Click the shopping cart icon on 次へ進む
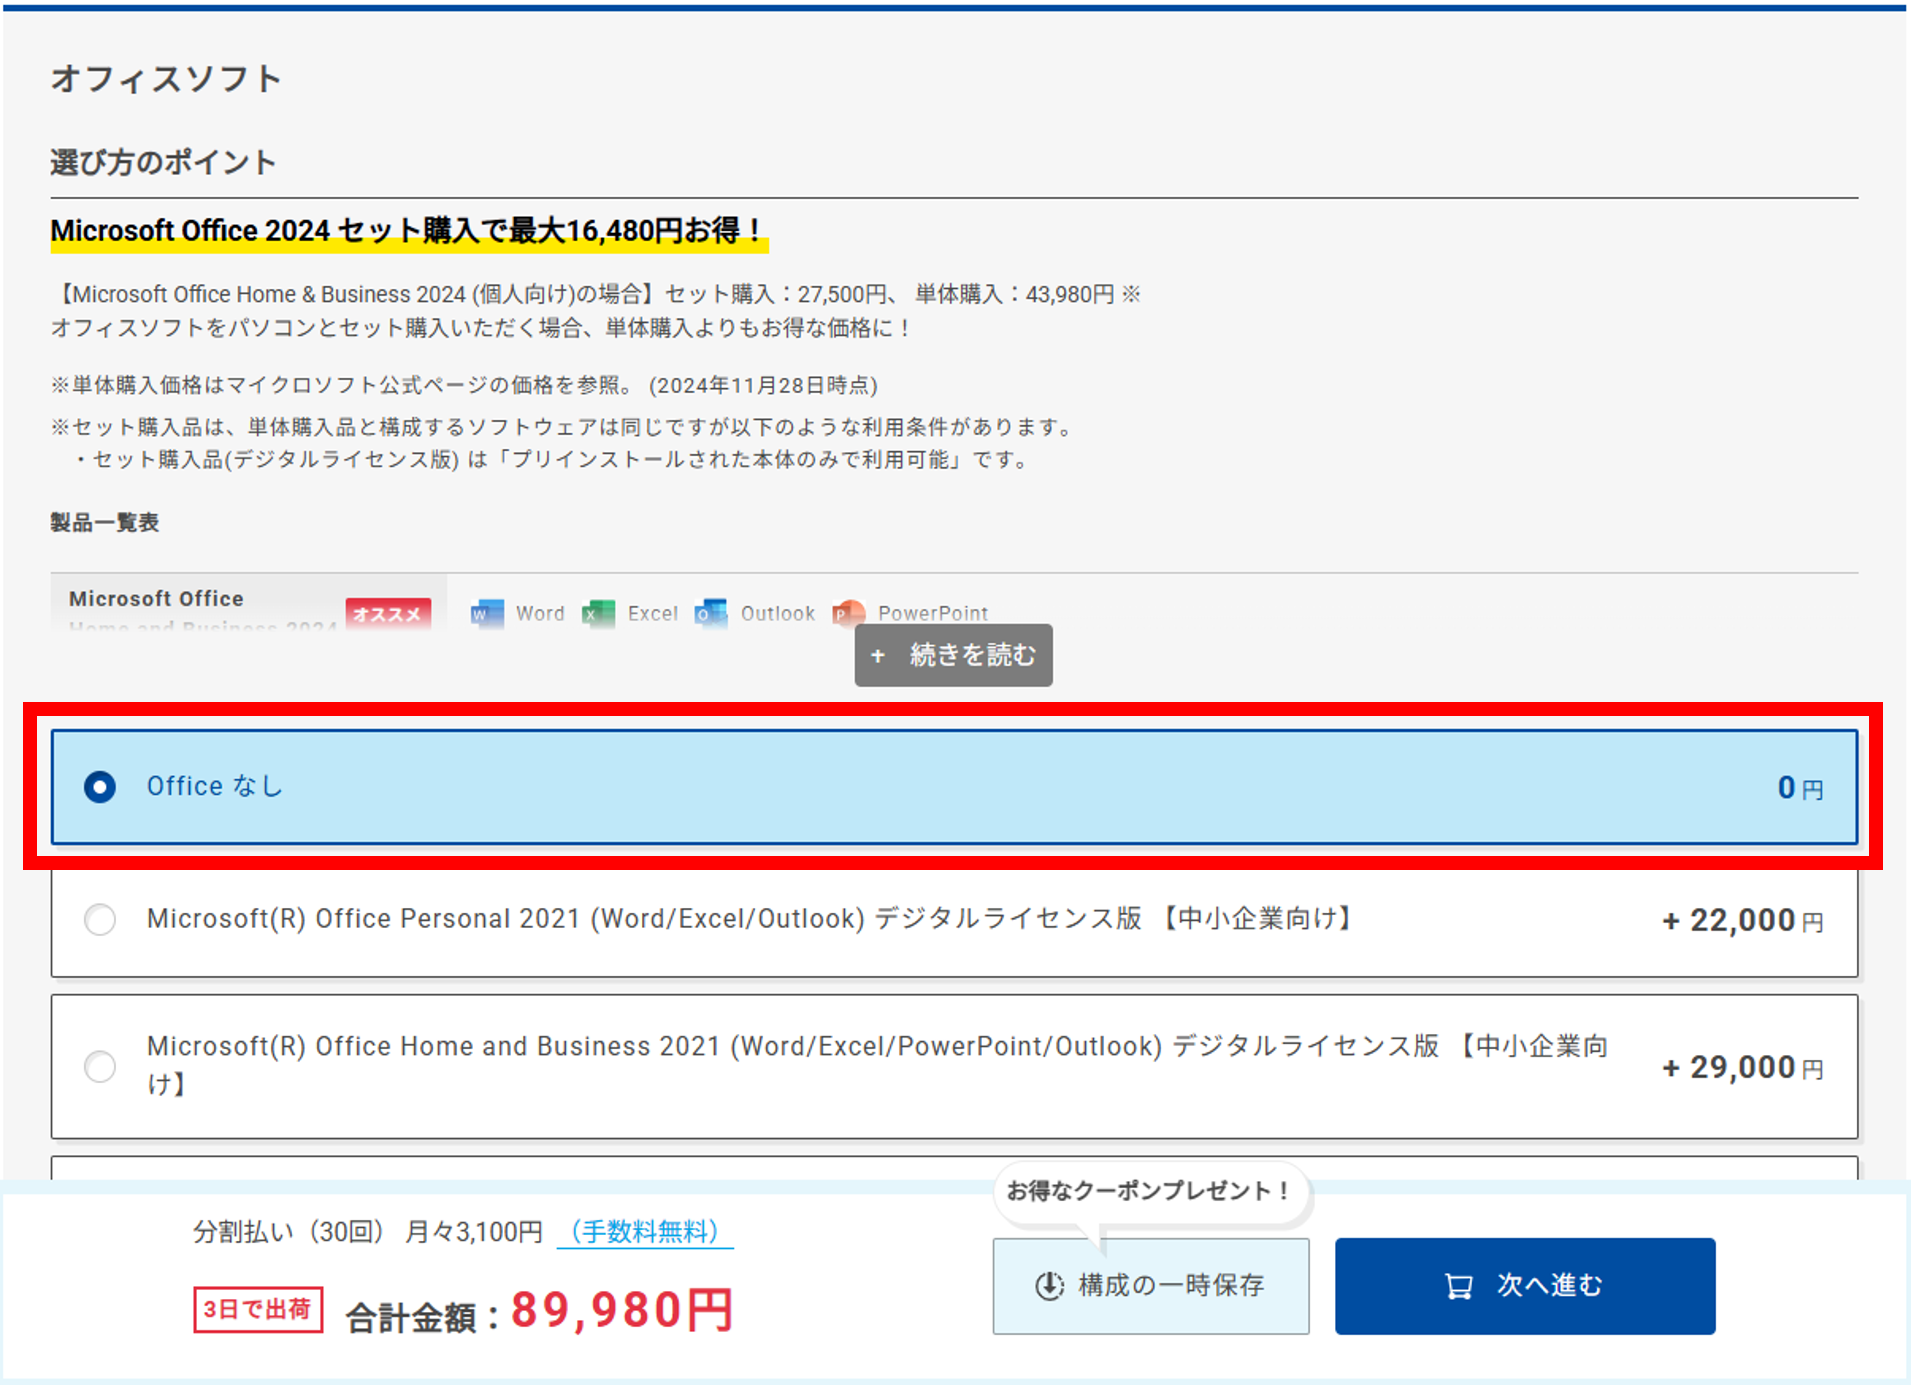1911x1385 pixels. coord(1459,1286)
